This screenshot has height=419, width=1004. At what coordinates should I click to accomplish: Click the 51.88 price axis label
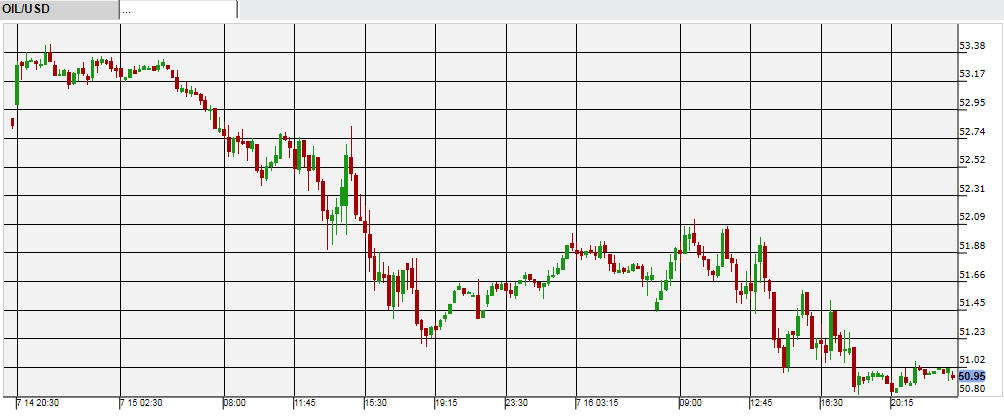click(x=973, y=246)
